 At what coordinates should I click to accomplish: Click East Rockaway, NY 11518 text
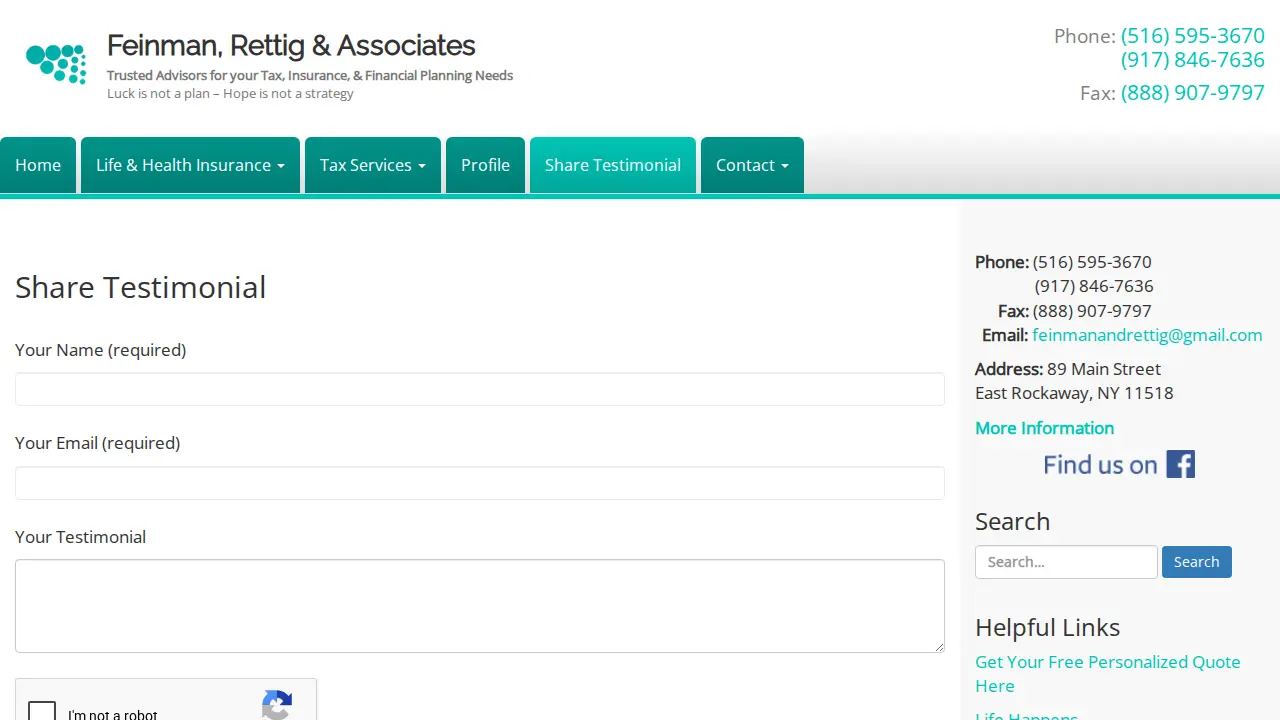1074,393
